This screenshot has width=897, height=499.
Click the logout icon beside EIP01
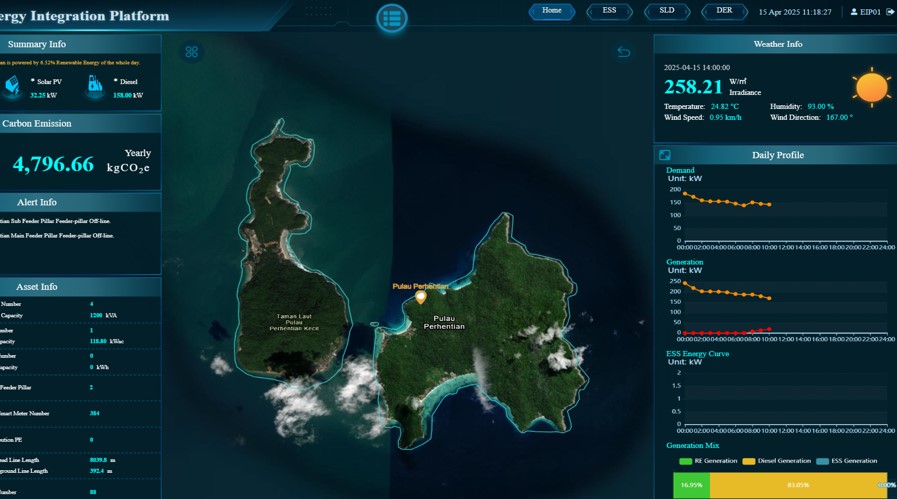click(x=890, y=12)
